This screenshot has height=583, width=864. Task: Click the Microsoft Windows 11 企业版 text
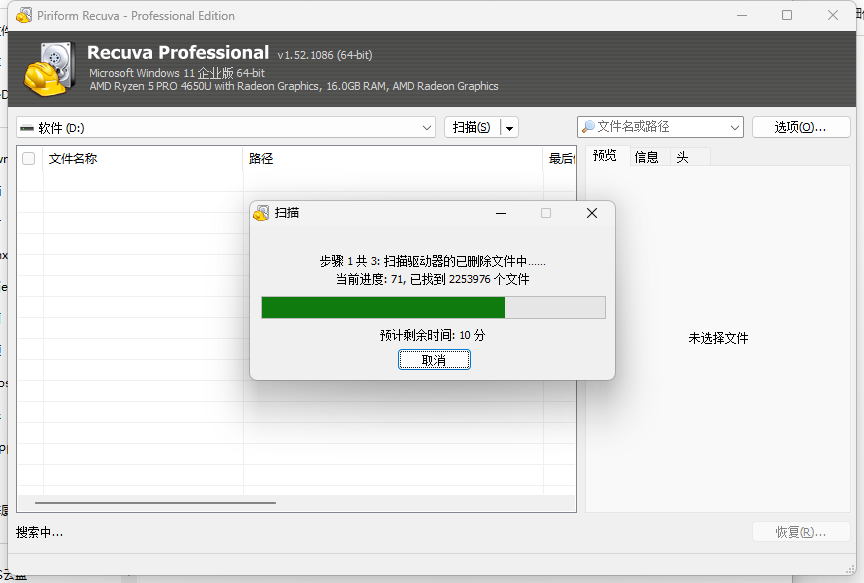177,73
